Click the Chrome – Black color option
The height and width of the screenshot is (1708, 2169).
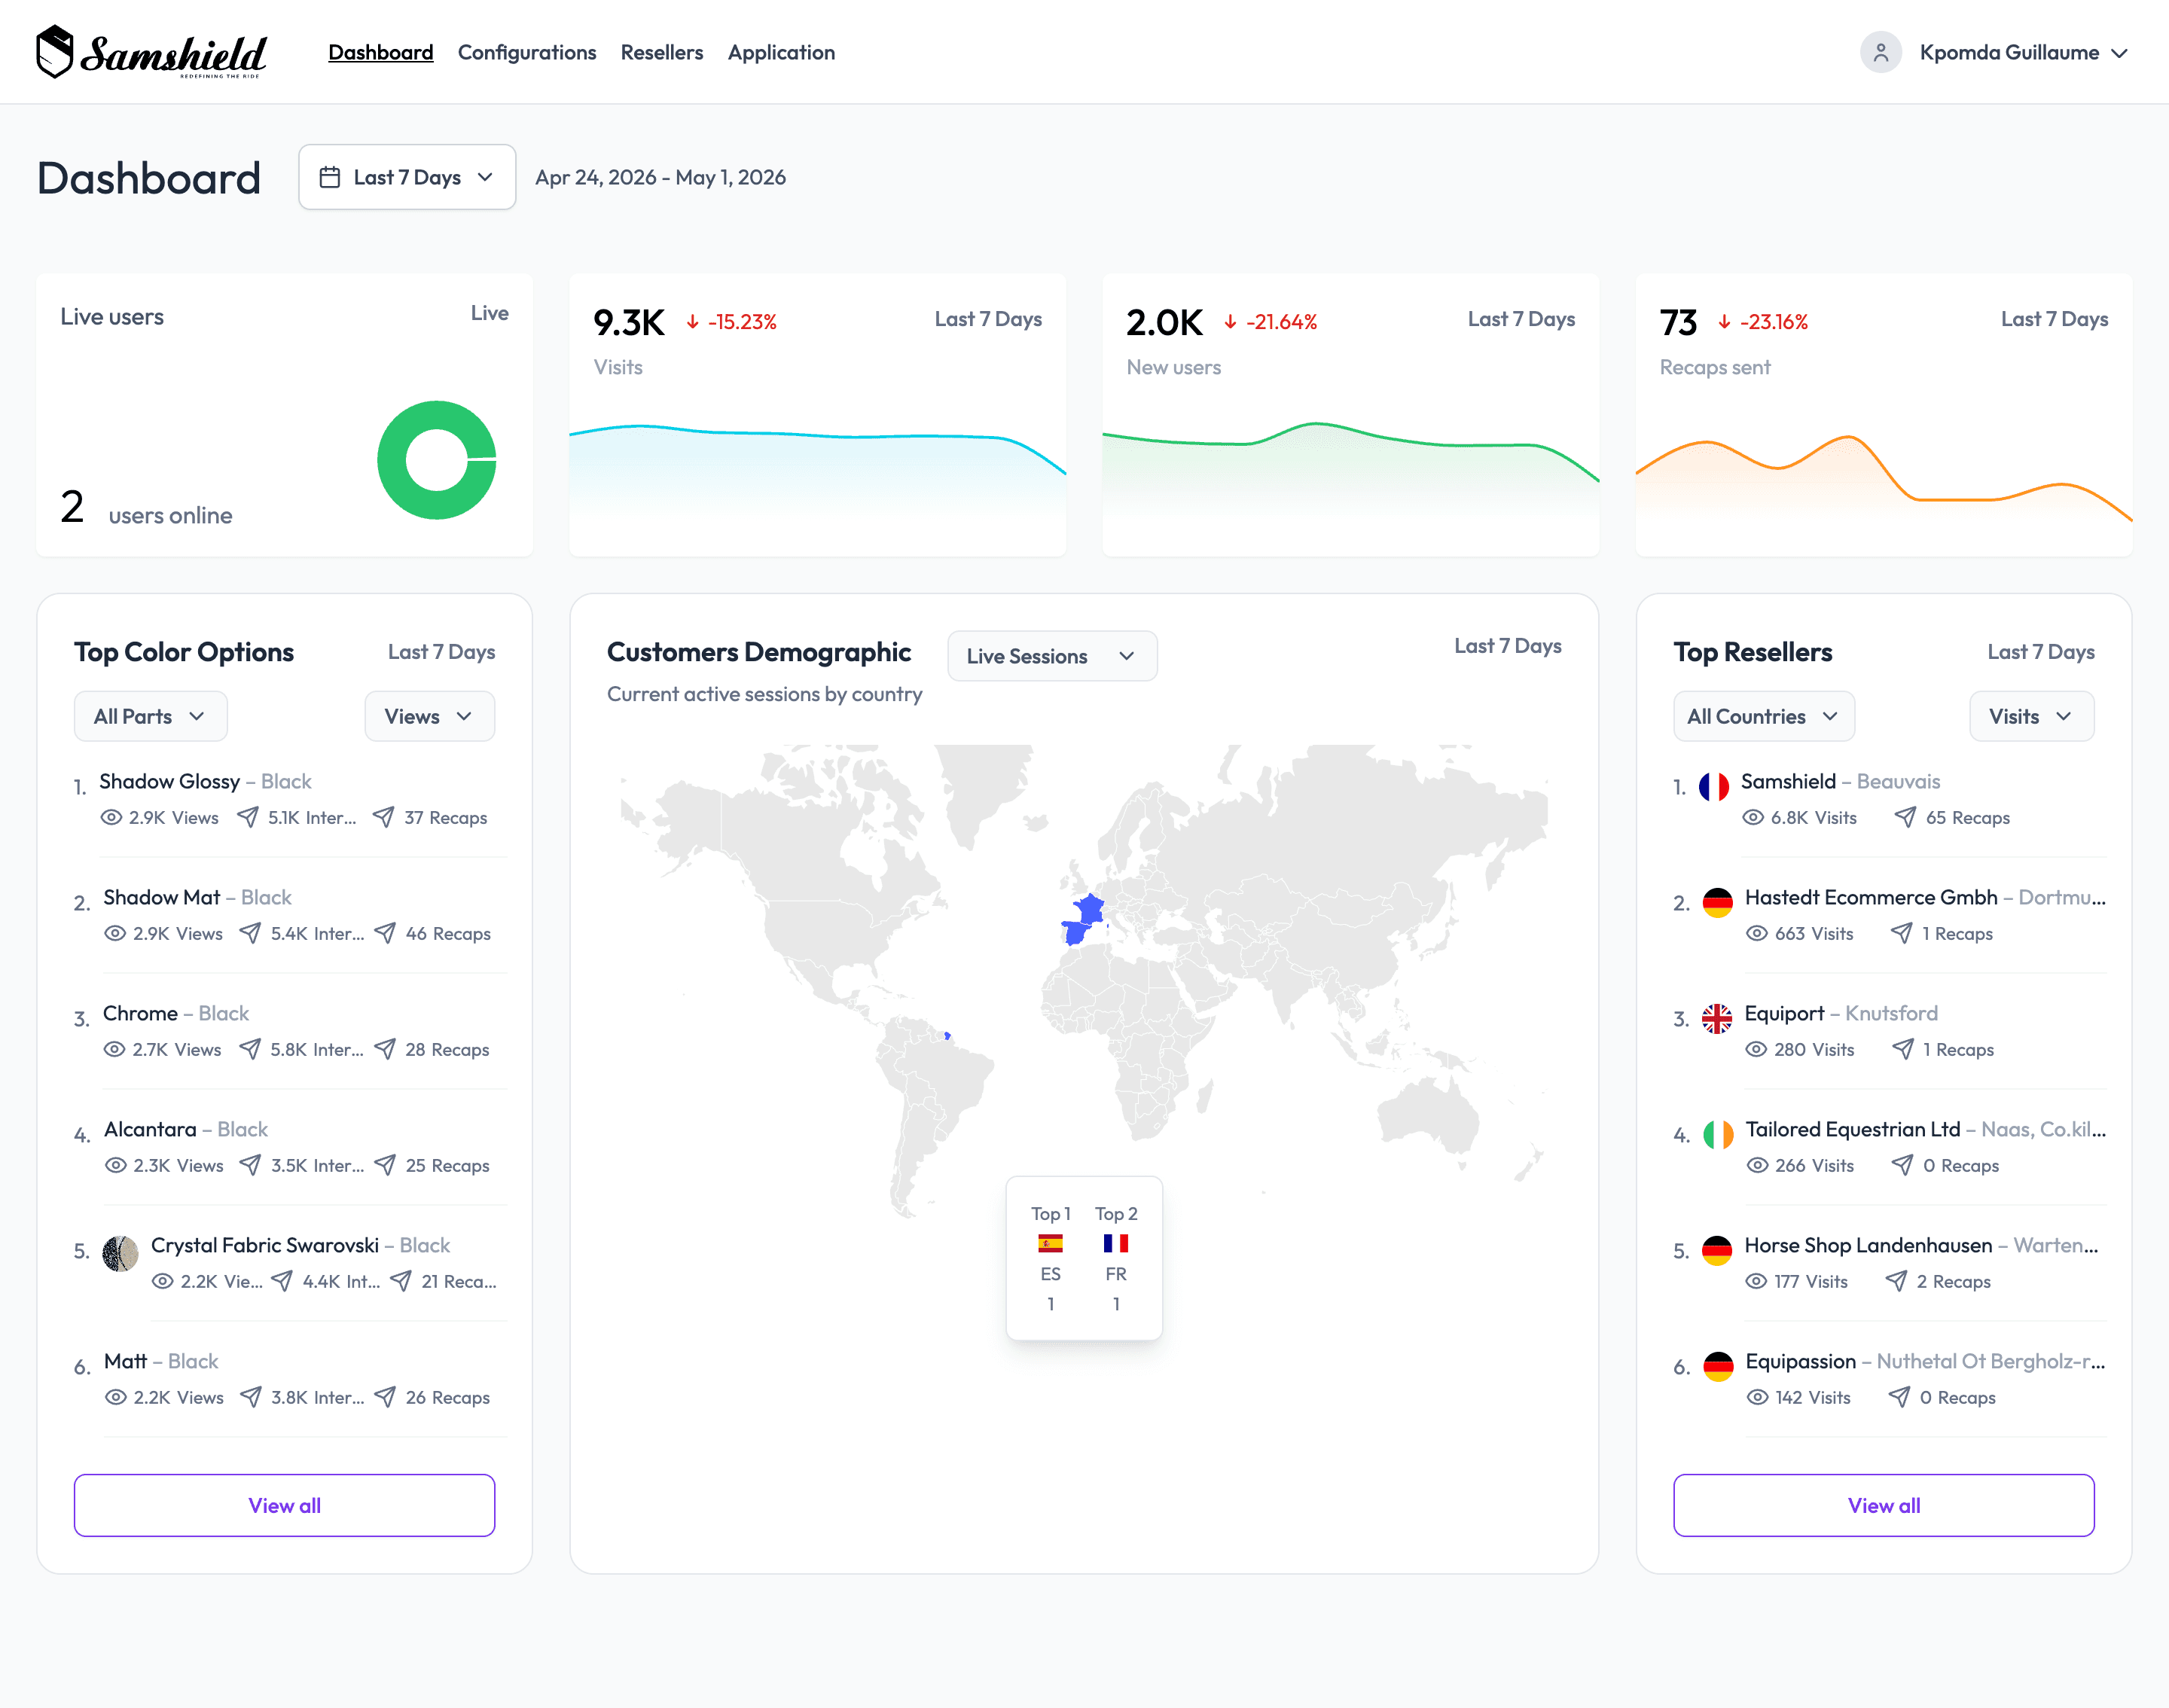click(x=176, y=1014)
